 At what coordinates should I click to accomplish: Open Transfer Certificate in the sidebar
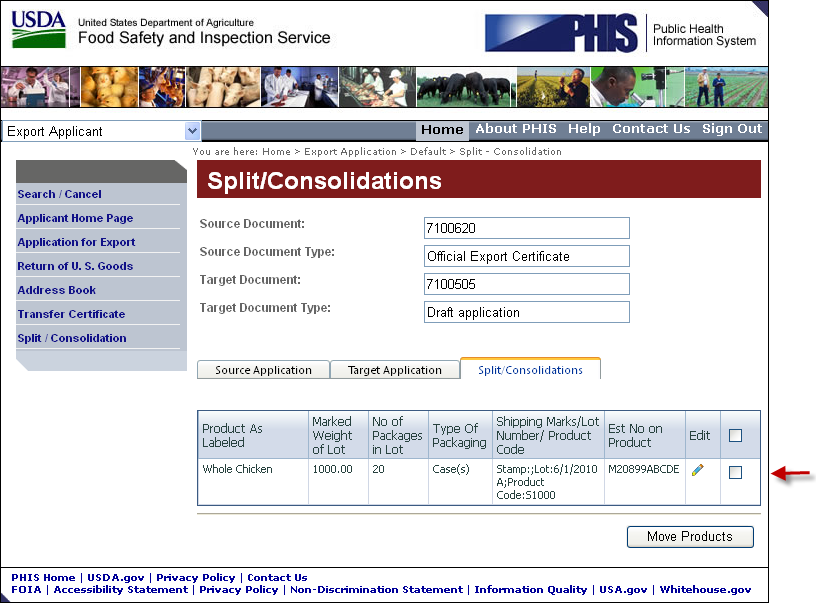click(x=71, y=314)
